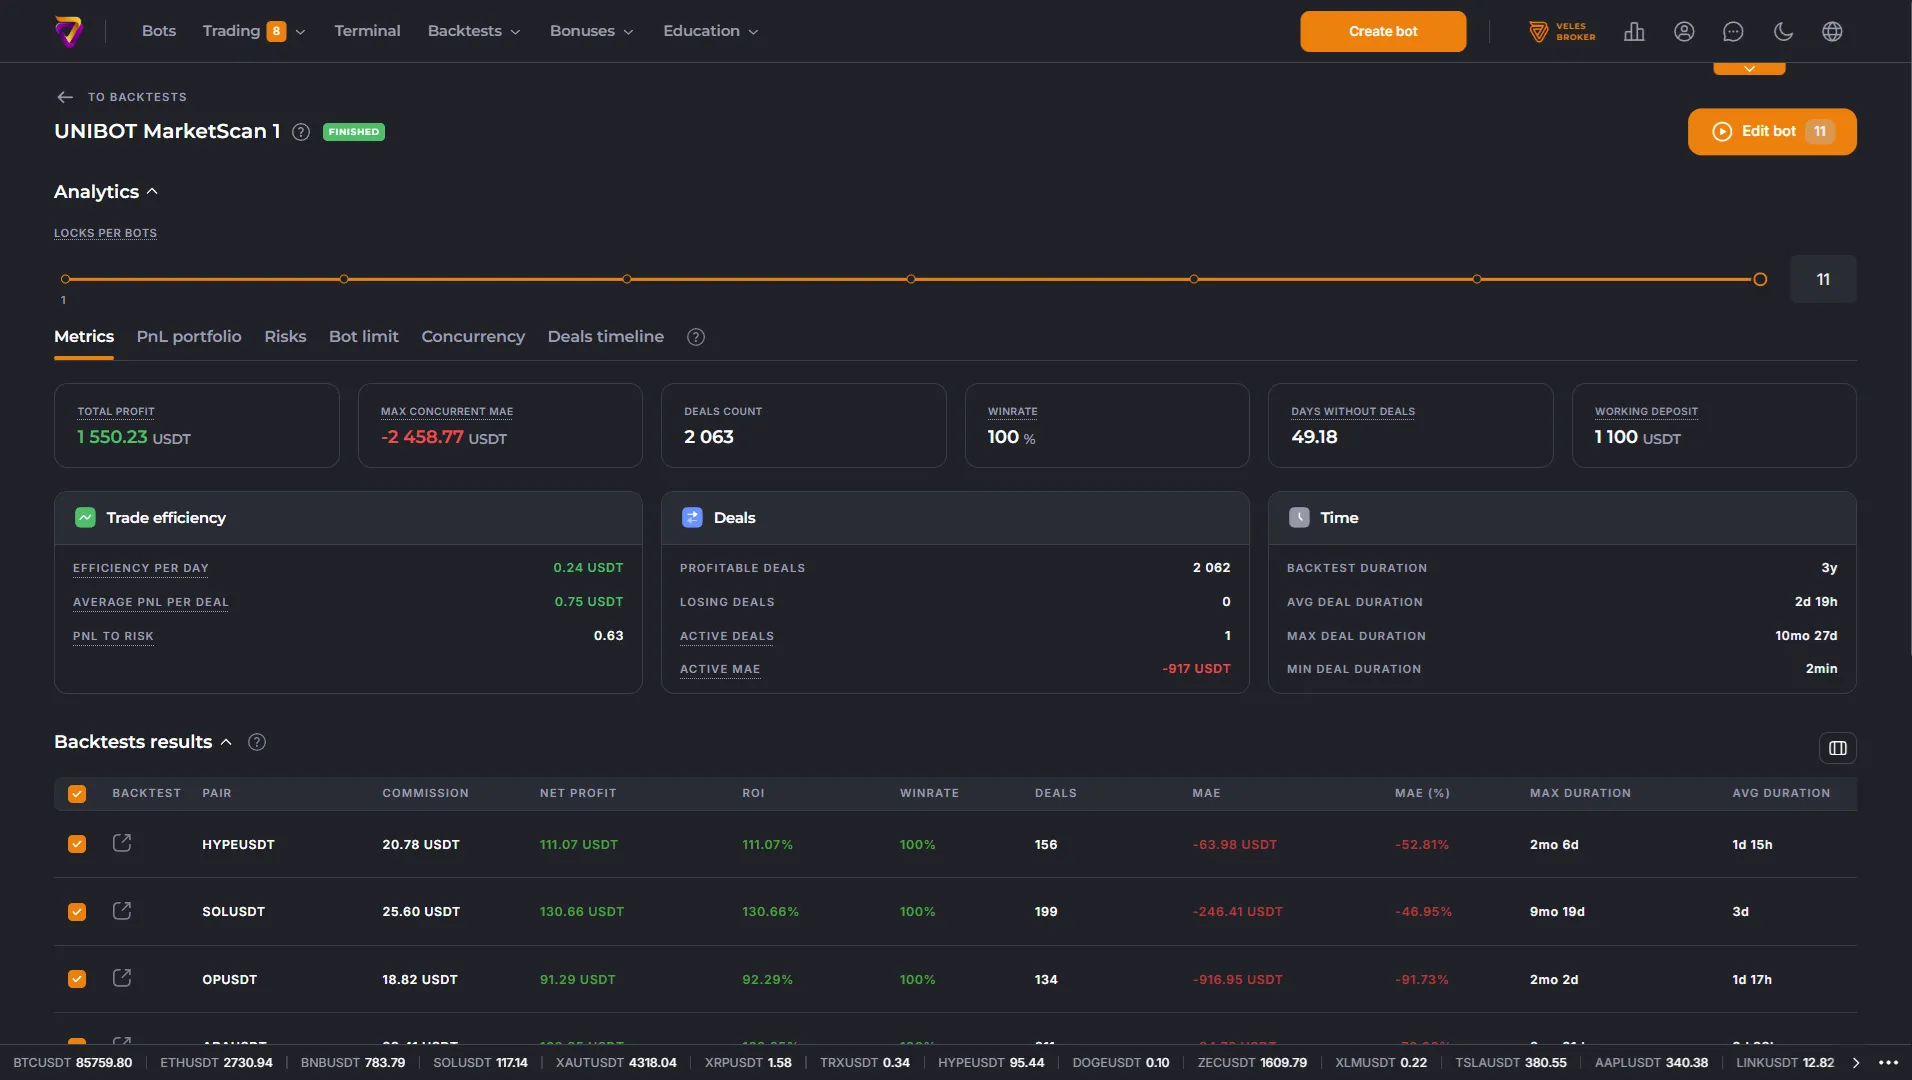Click help icon next to UNIBOT MarketScan 1

301,132
